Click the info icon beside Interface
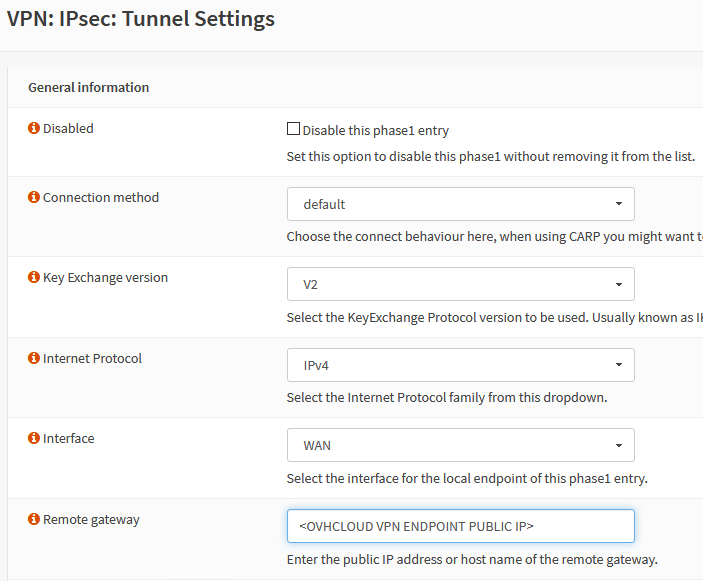Screen dimensions: 703x581 click(34, 439)
